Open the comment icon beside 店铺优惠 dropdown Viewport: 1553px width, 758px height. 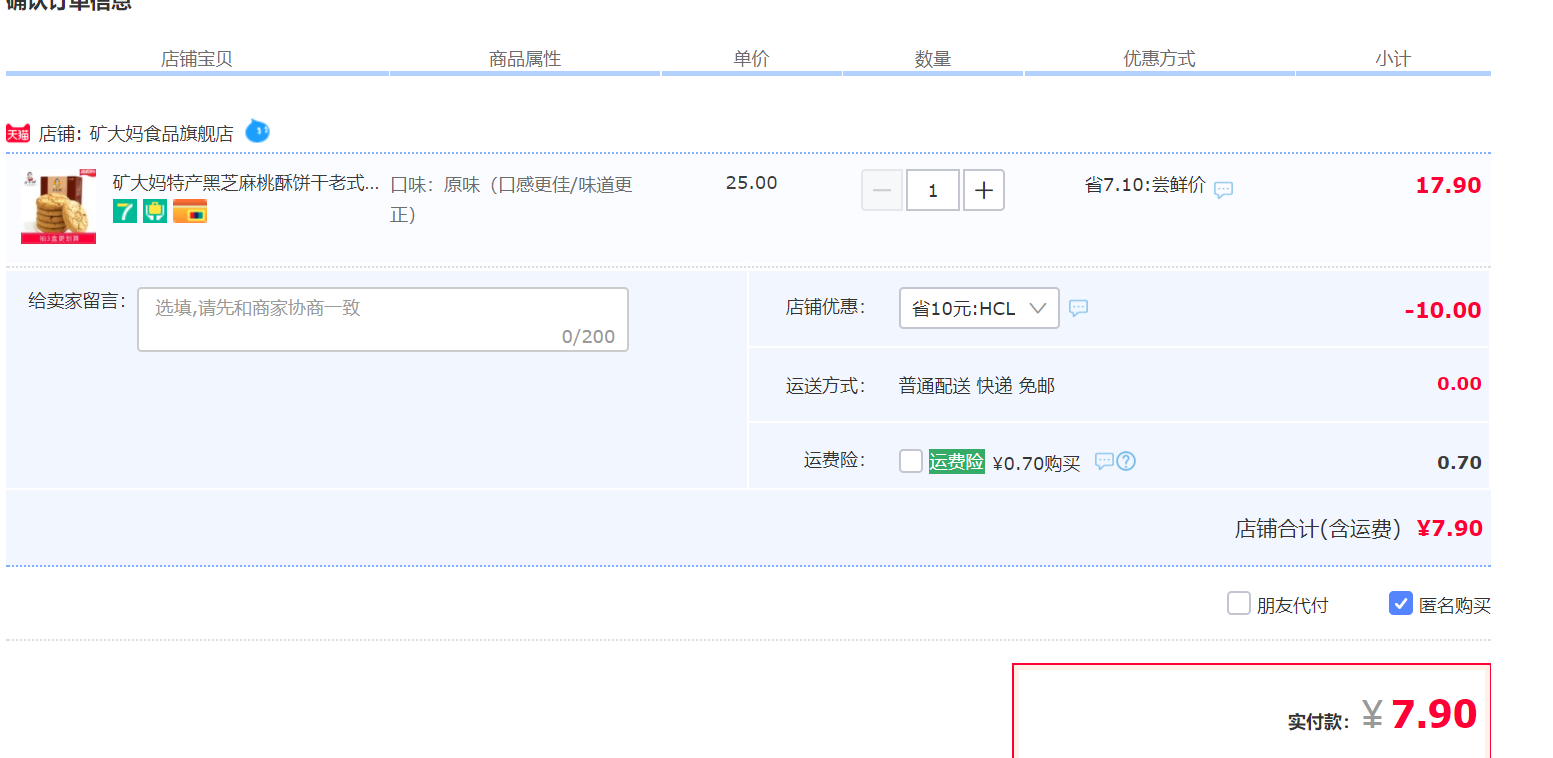point(1078,308)
